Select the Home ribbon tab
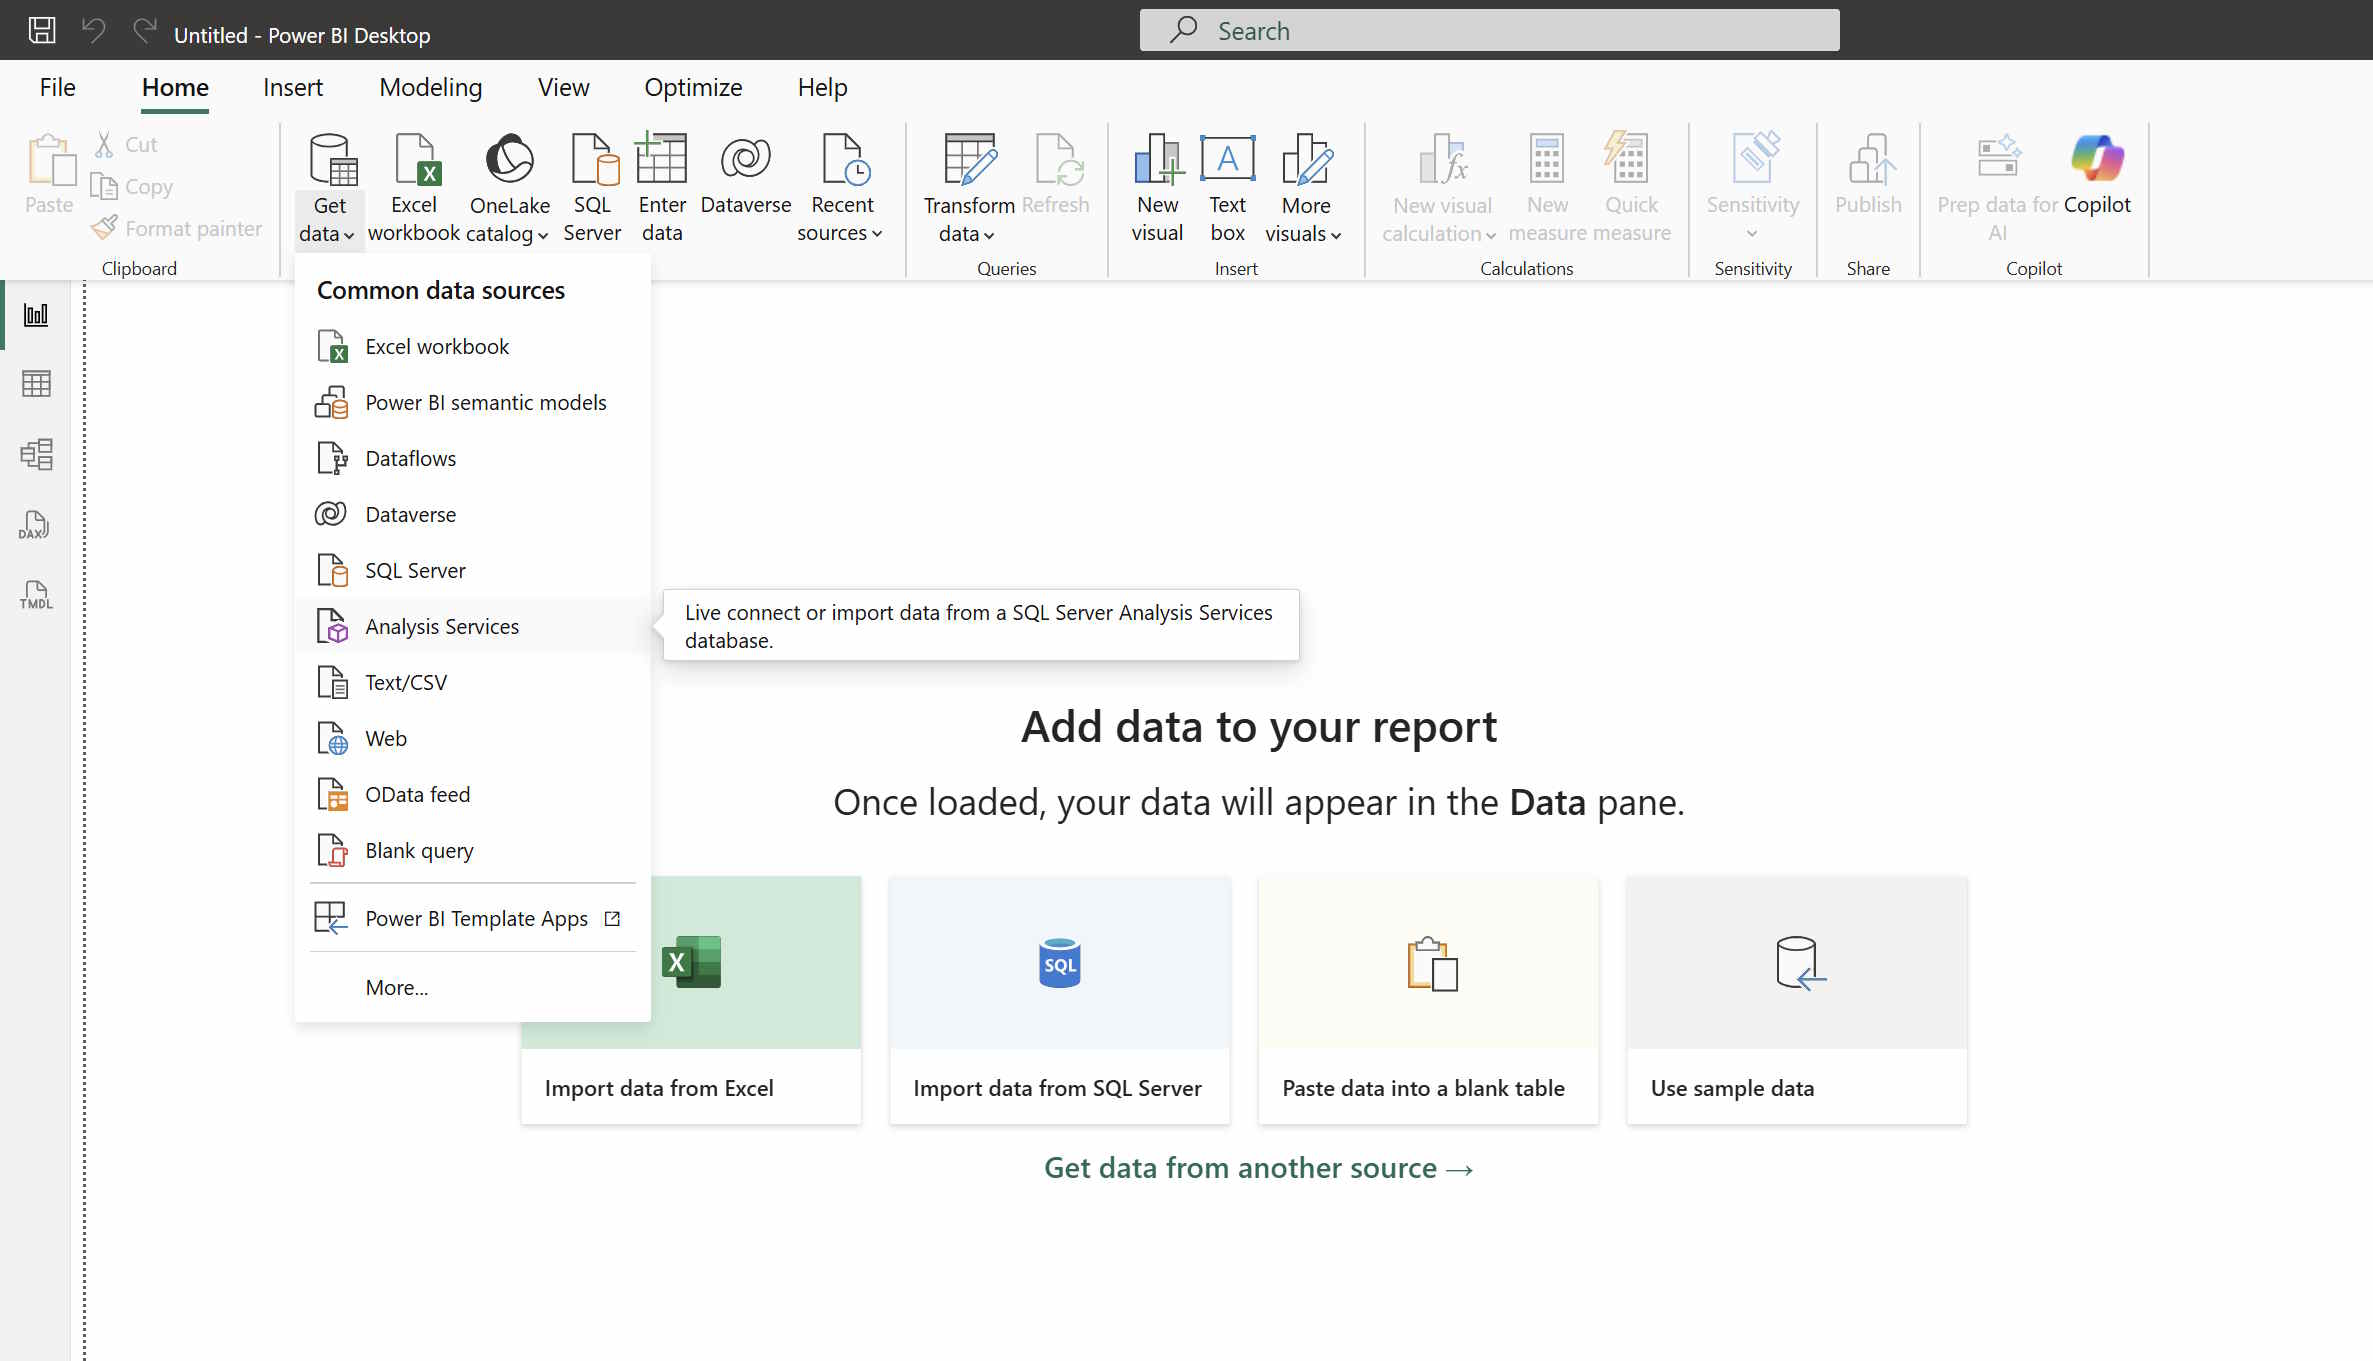 tap(175, 88)
